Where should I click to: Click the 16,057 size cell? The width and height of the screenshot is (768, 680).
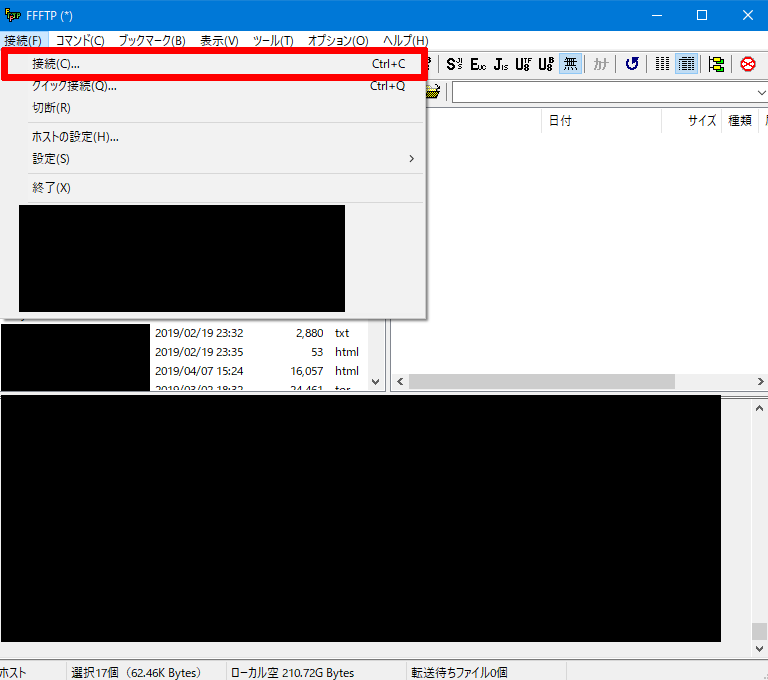coord(307,371)
